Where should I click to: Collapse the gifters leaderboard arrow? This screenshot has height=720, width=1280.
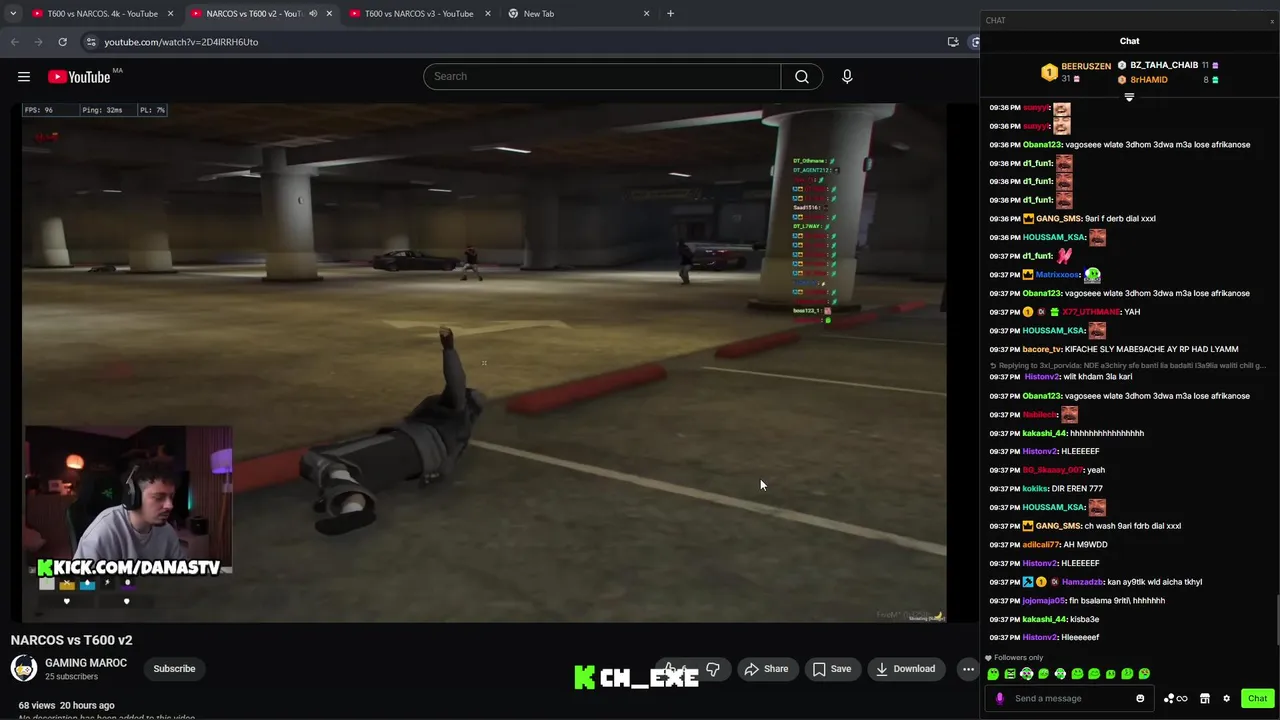1129,97
